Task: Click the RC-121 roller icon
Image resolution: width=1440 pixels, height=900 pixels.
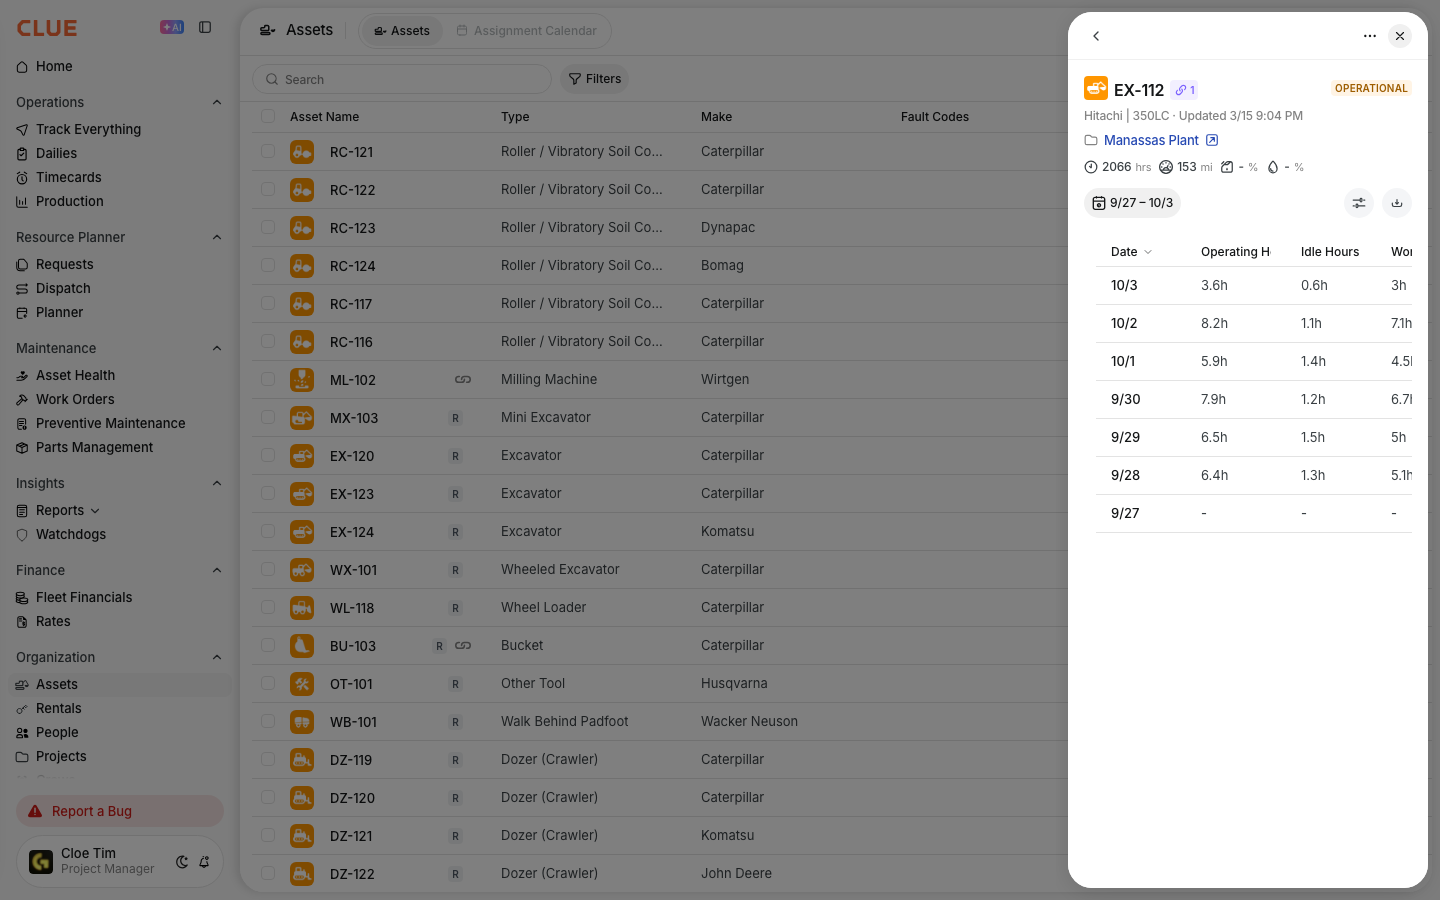Action: tap(302, 152)
